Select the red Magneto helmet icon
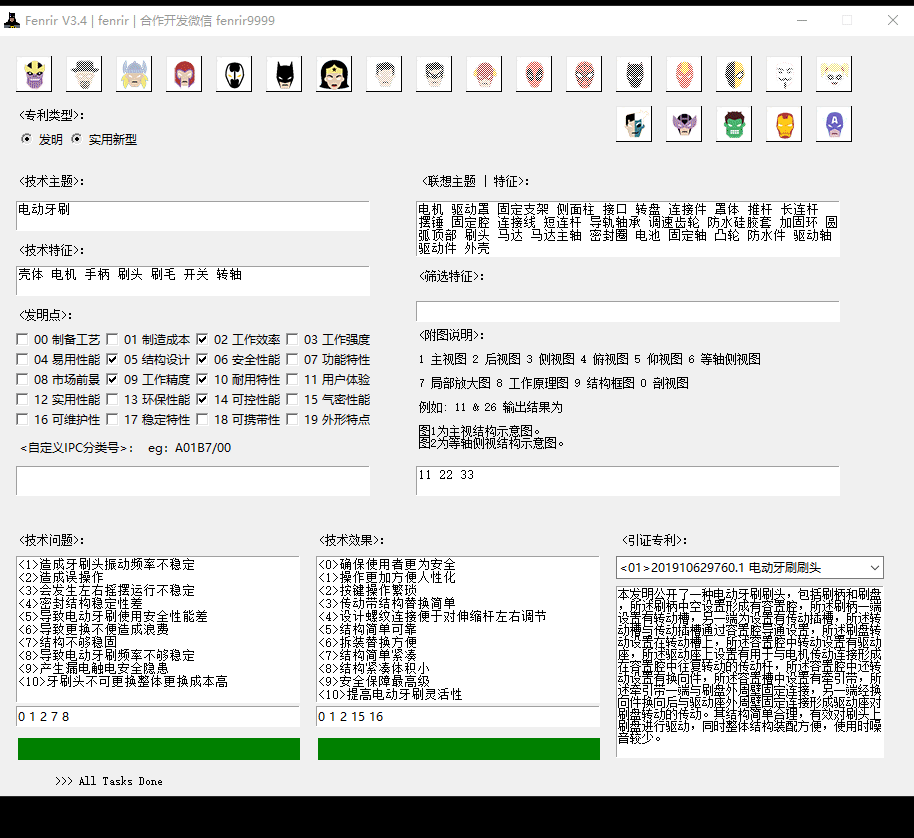Screen dimensions: 914x838 coord(184,73)
